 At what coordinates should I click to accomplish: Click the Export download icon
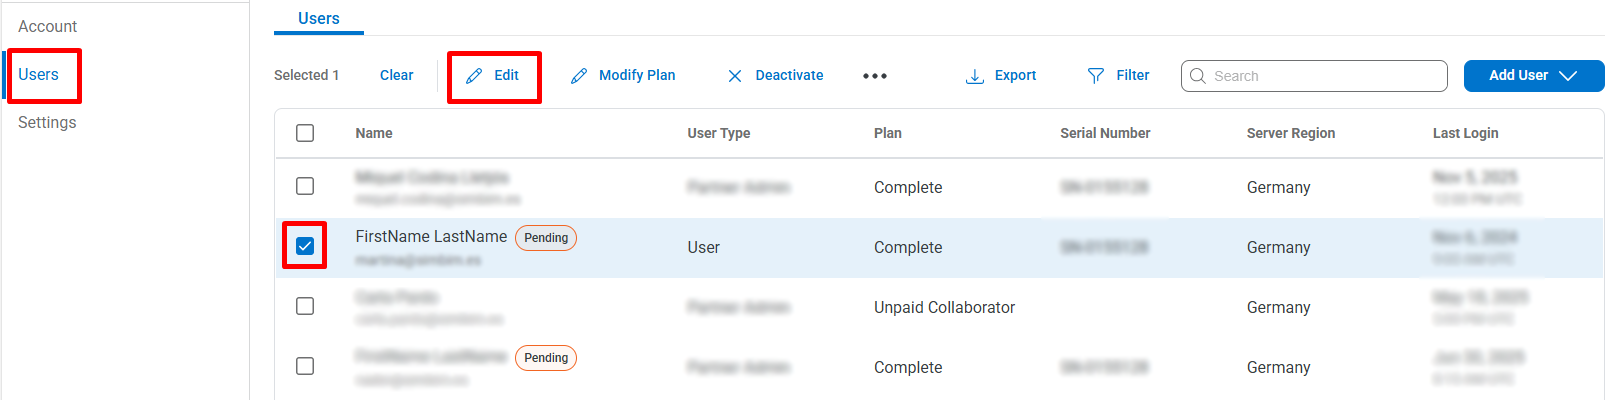click(x=974, y=76)
